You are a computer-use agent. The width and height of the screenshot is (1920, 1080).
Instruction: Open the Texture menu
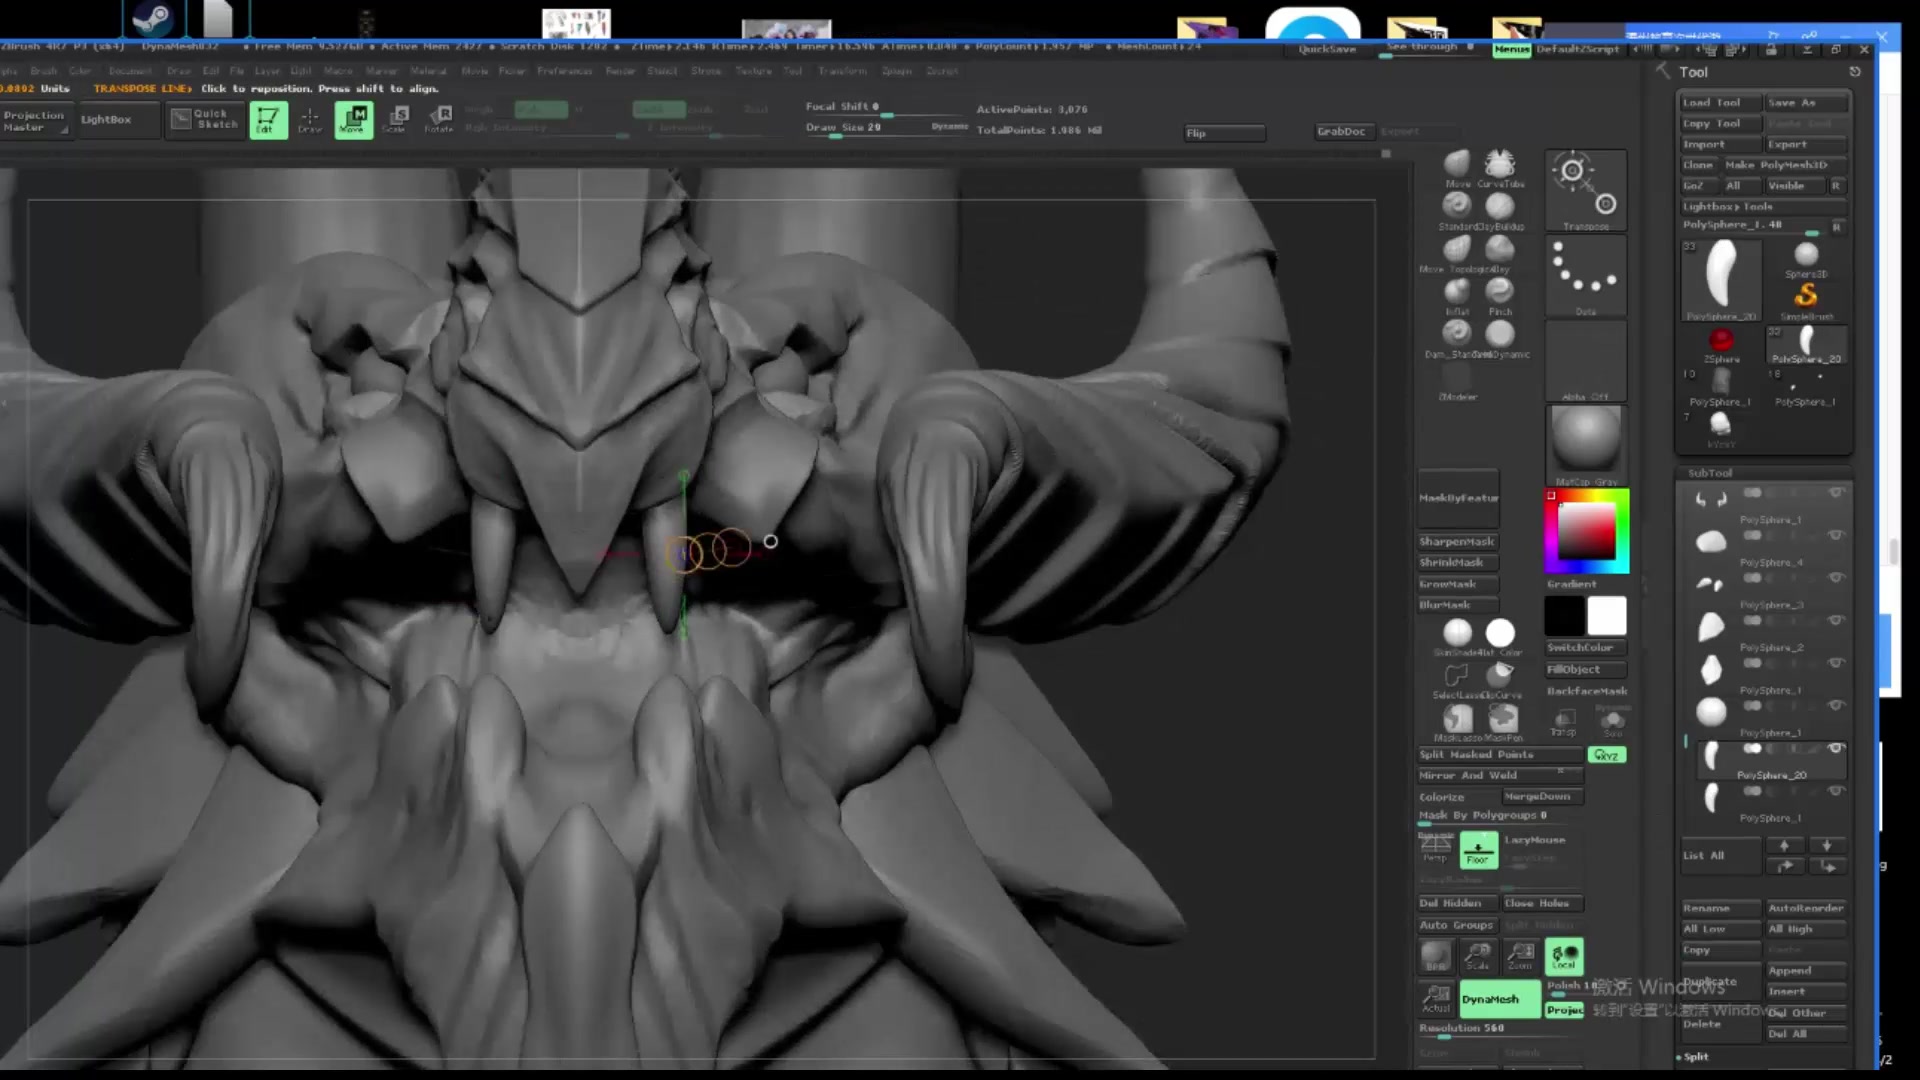753,71
